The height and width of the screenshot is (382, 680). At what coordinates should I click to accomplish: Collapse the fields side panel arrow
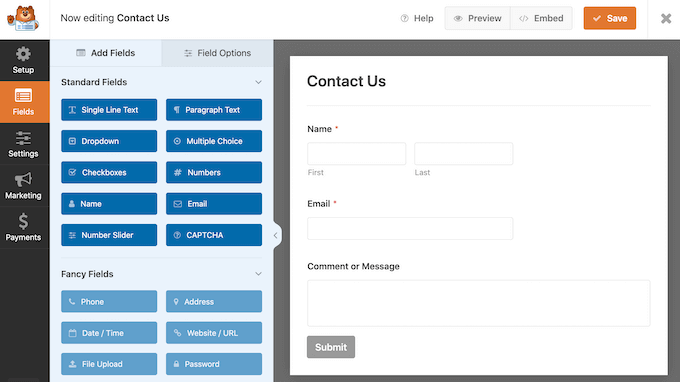[x=276, y=235]
